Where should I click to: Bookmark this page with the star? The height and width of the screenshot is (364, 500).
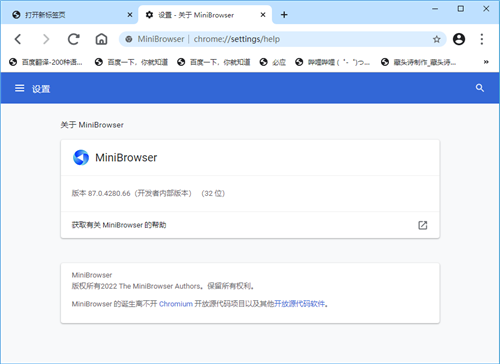coord(436,39)
